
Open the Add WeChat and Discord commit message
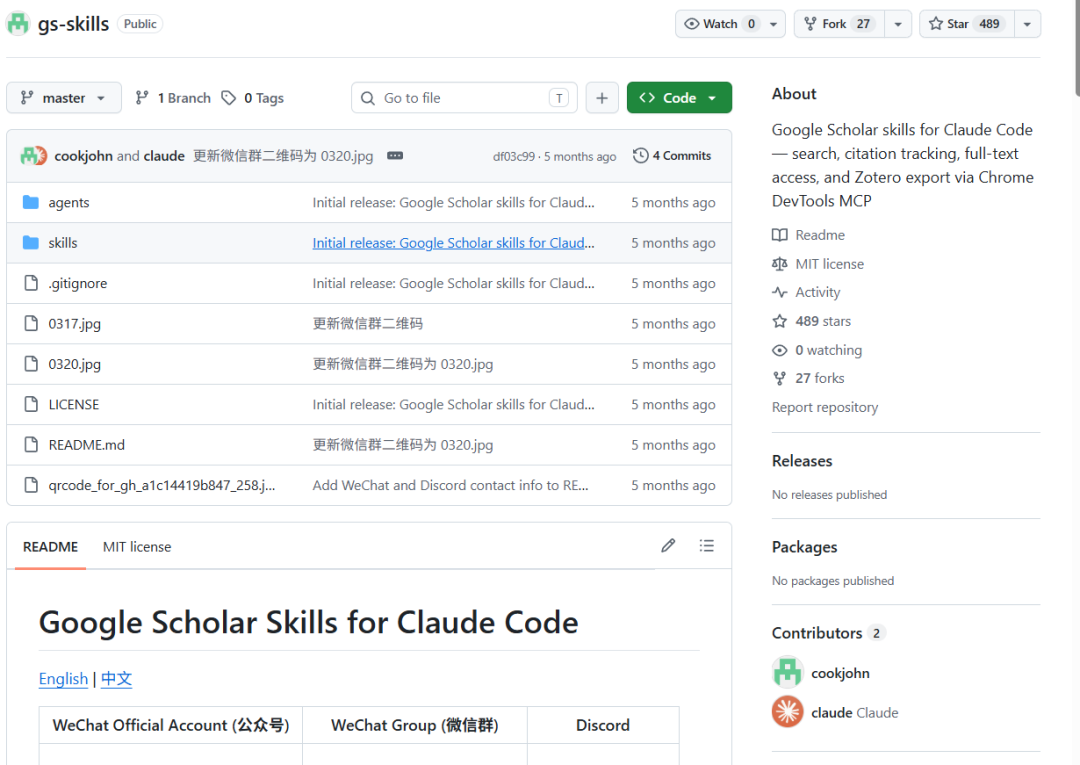tap(450, 485)
